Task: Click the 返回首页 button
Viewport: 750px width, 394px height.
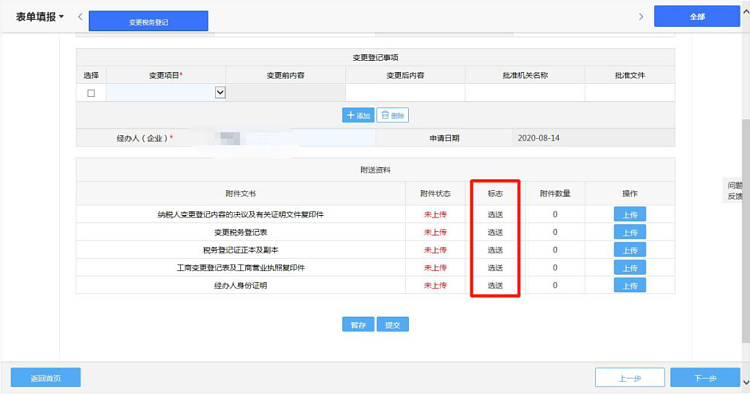Action: click(x=46, y=378)
